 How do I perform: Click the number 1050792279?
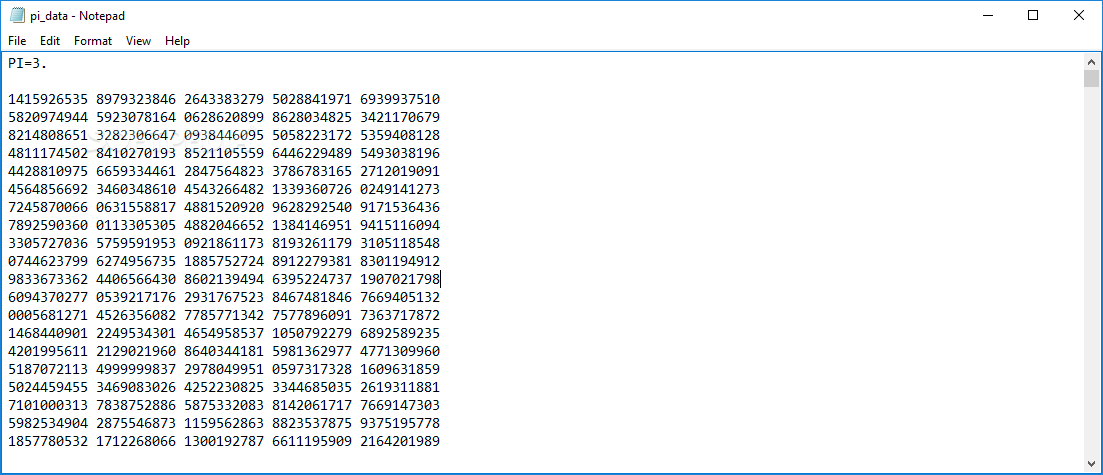pyautogui.click(x=312, y=334)
